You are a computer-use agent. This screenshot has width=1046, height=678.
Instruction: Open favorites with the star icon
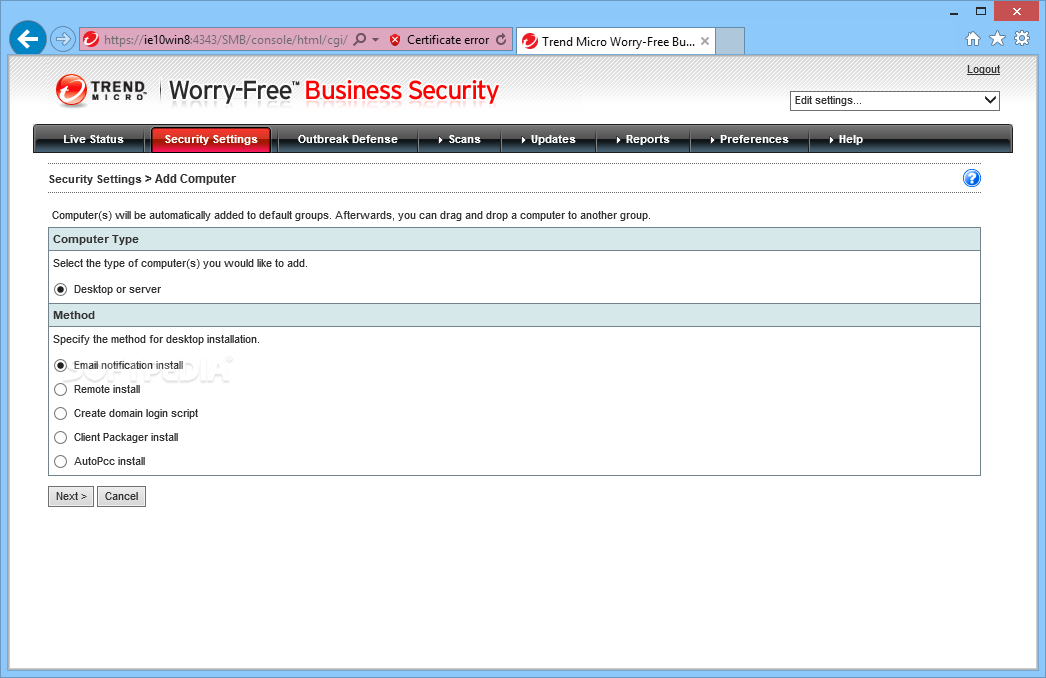click(x=997, y=39)
